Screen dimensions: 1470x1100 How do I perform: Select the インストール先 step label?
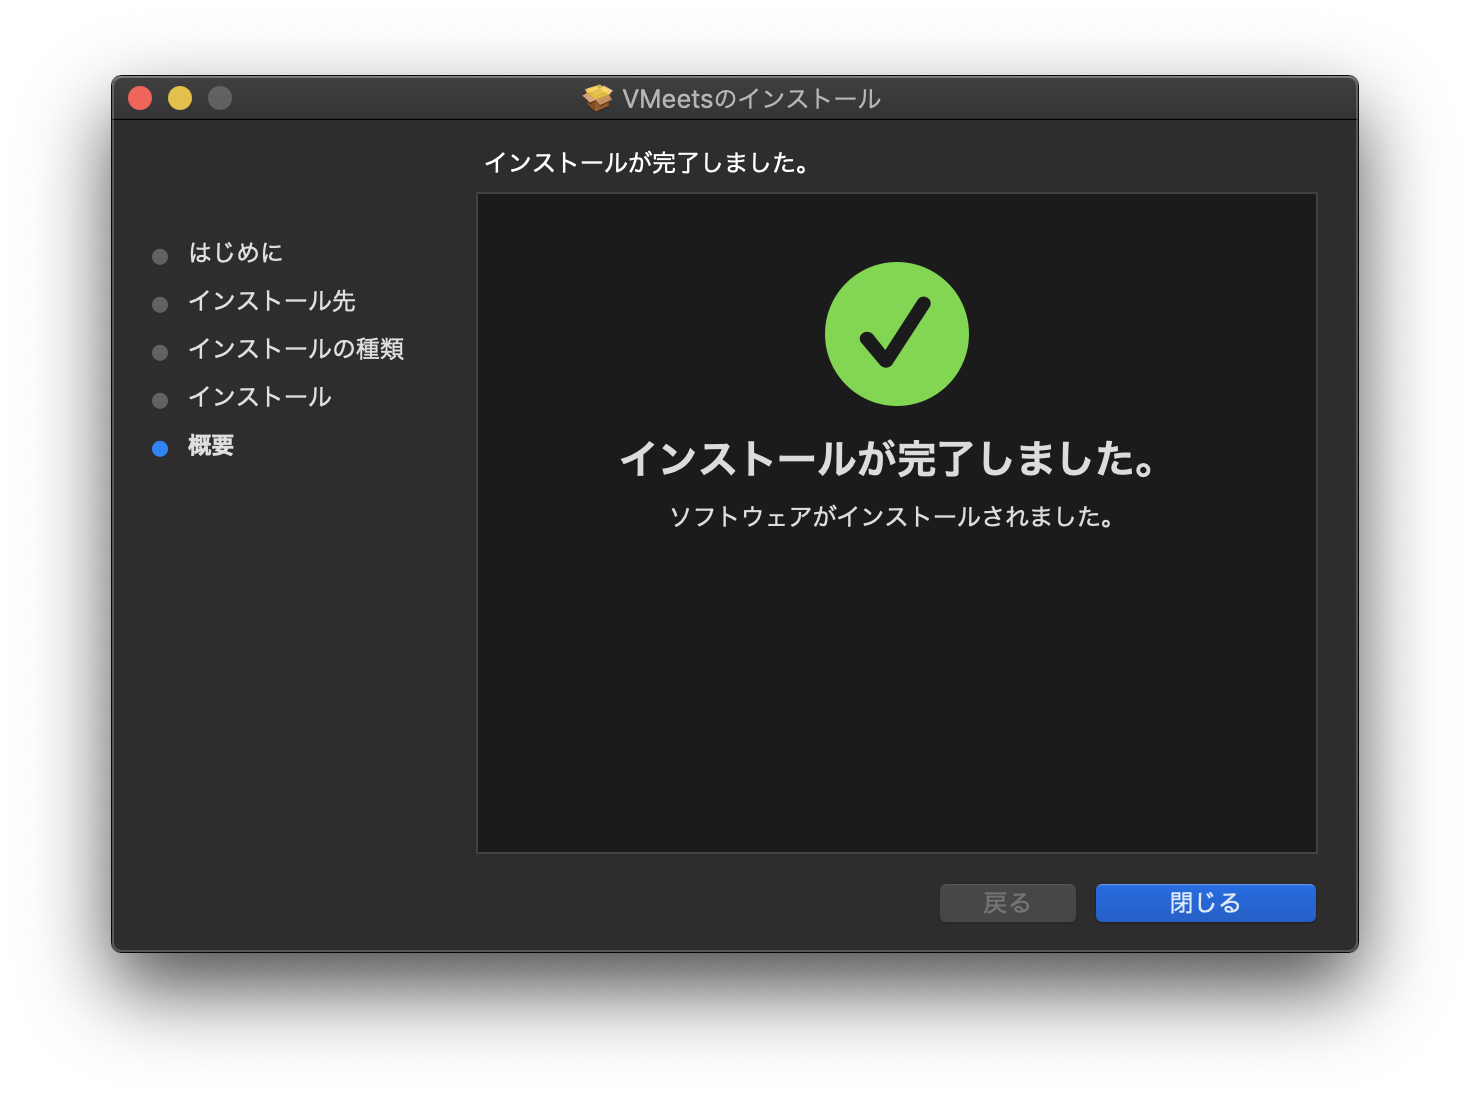[x=272, y=301]
